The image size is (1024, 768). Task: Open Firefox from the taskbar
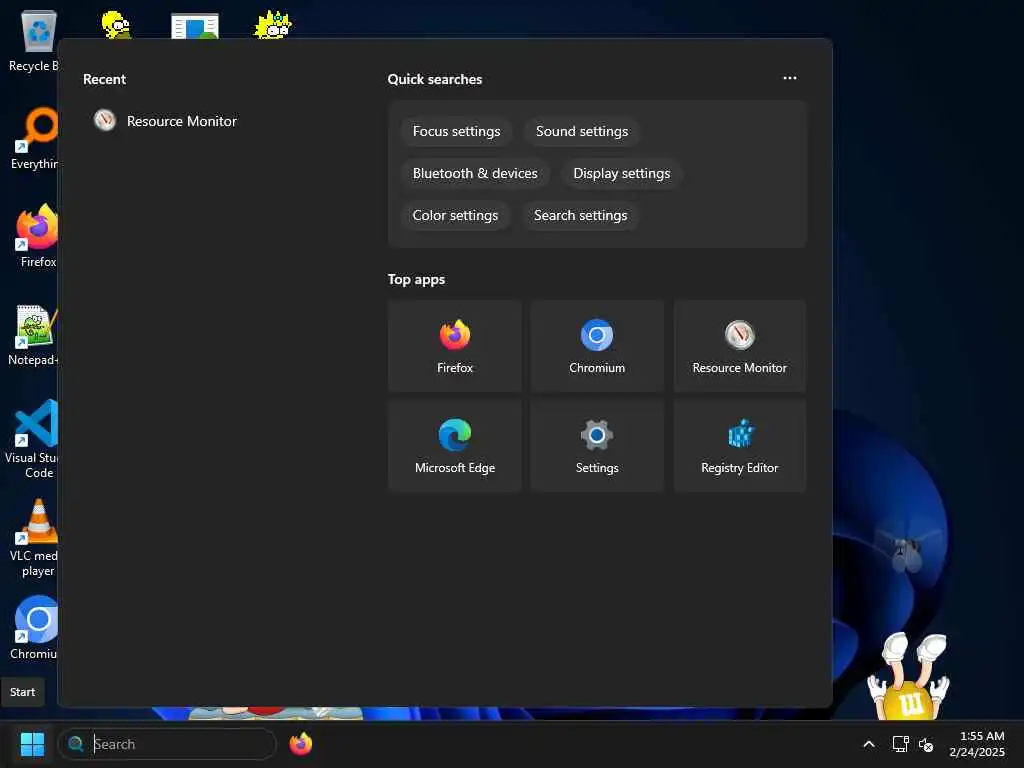tap(300, 744)
